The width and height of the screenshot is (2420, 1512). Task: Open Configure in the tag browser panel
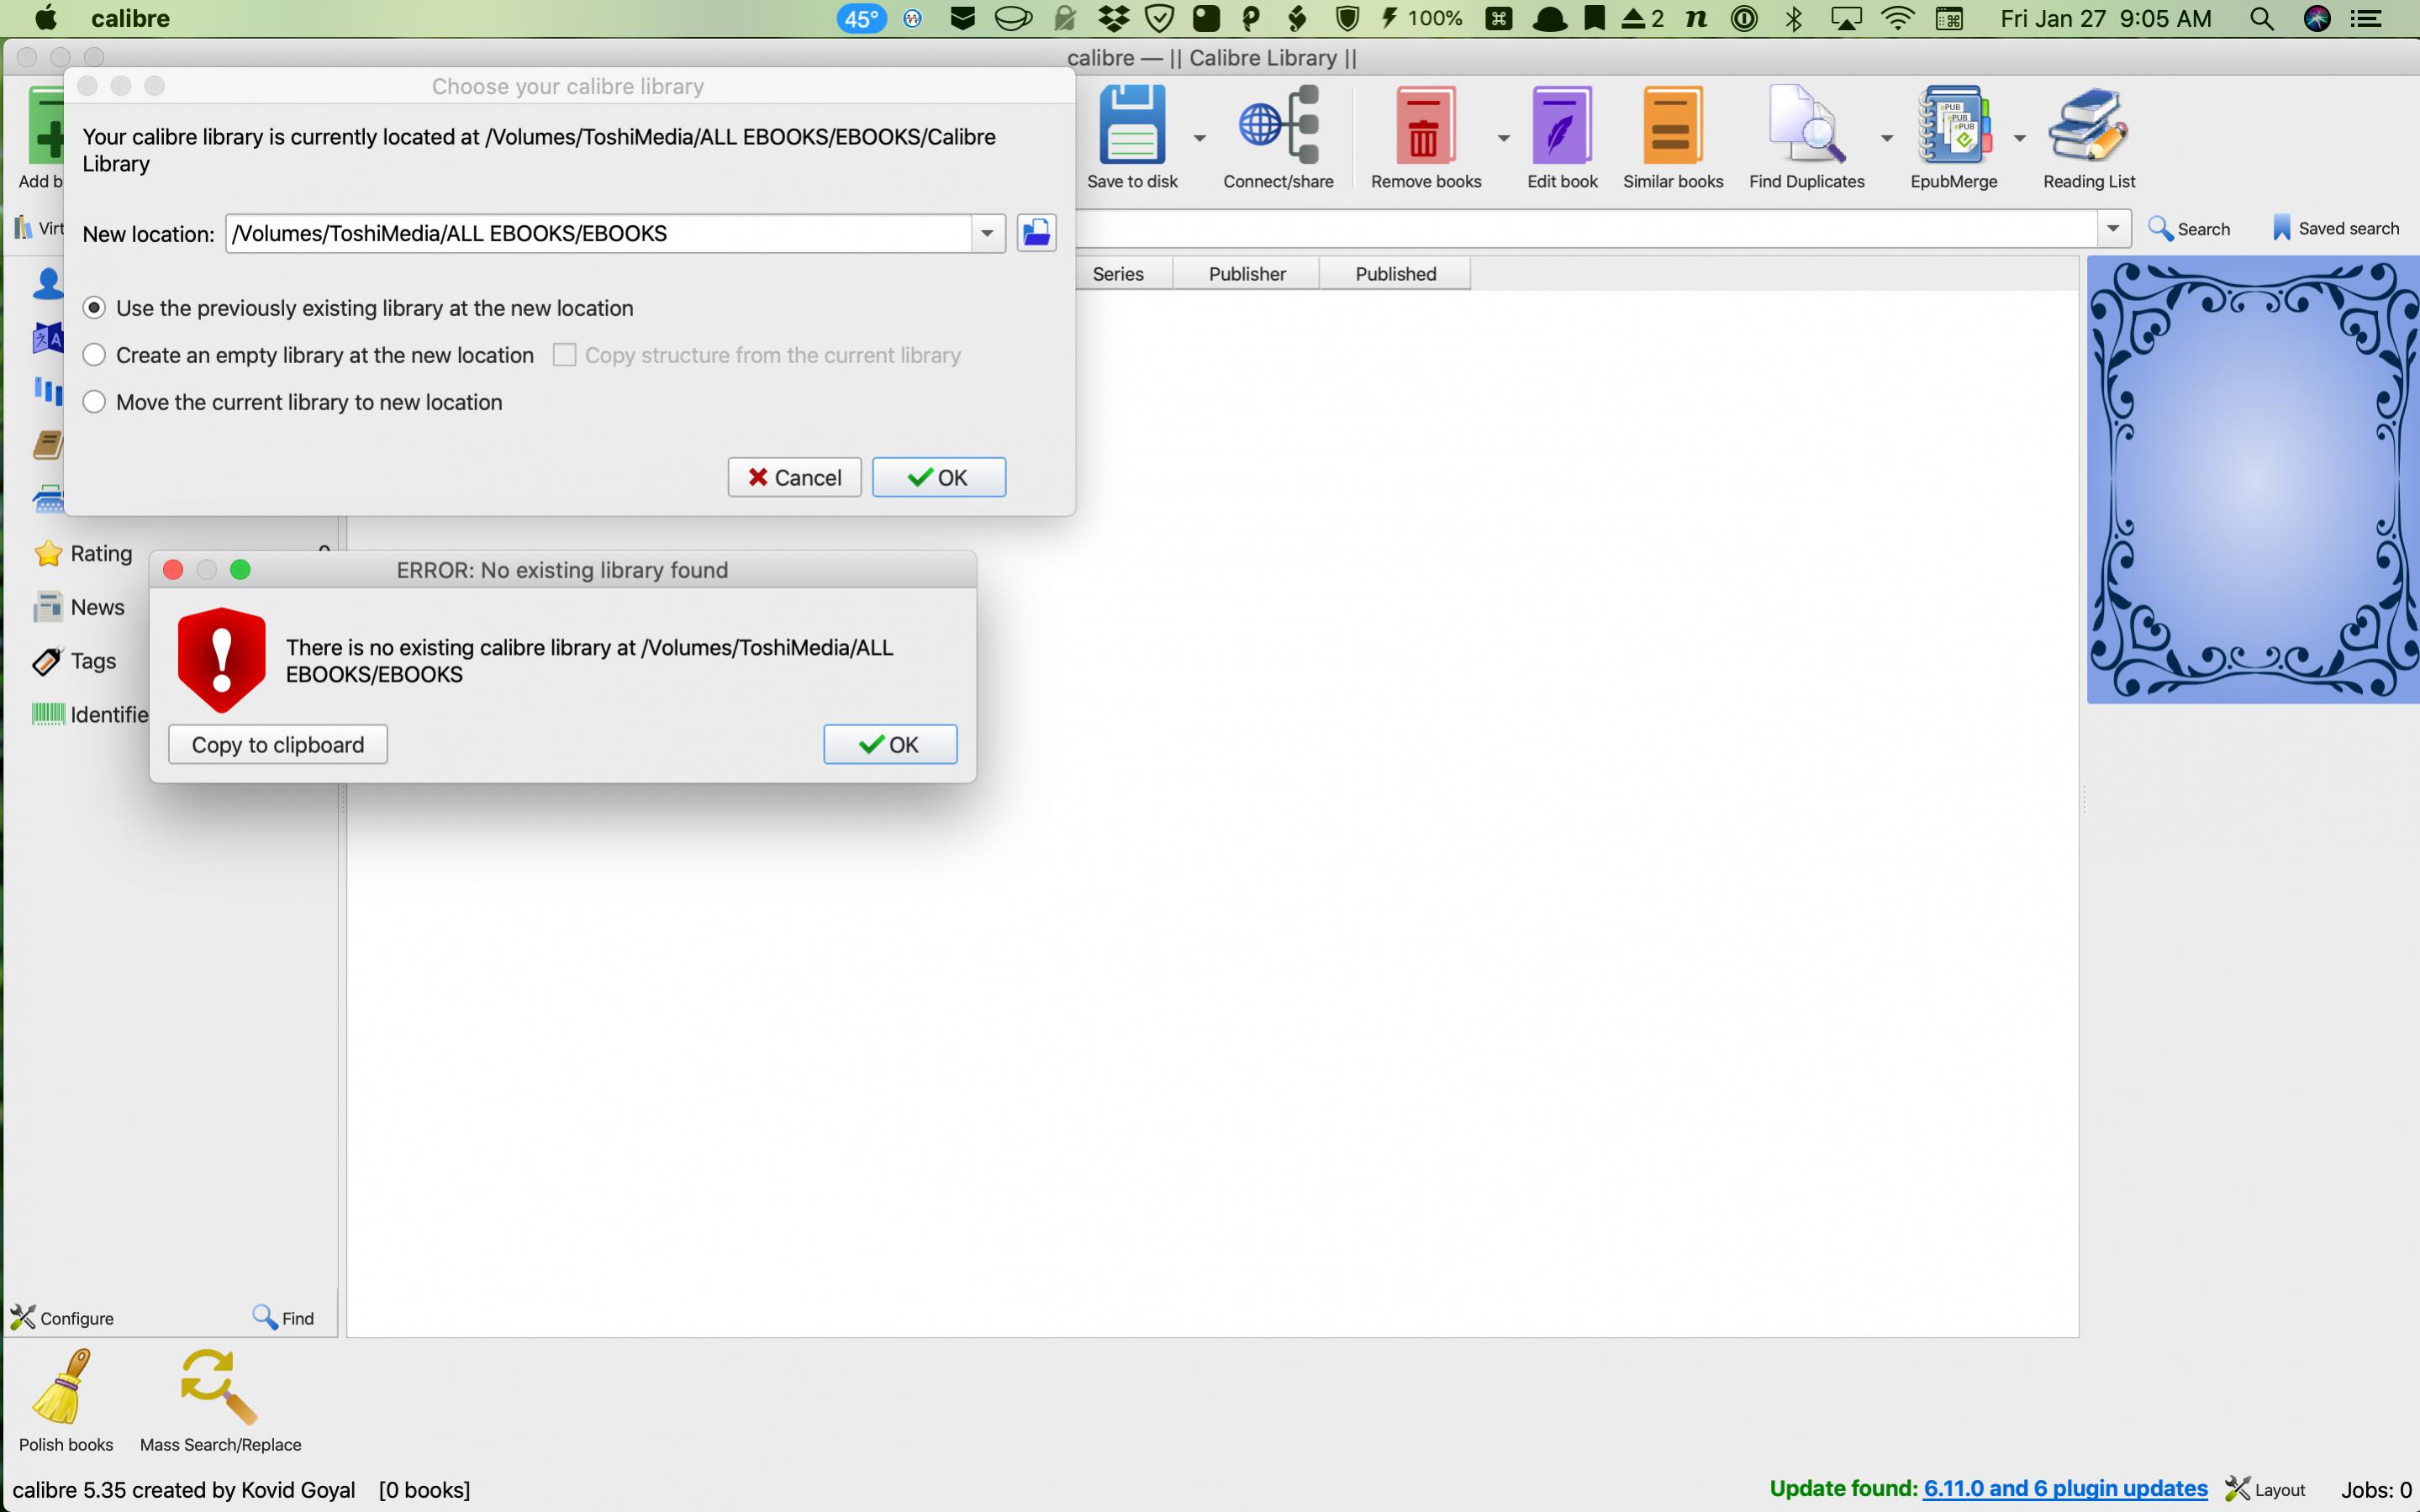[x=62, y=1318]
